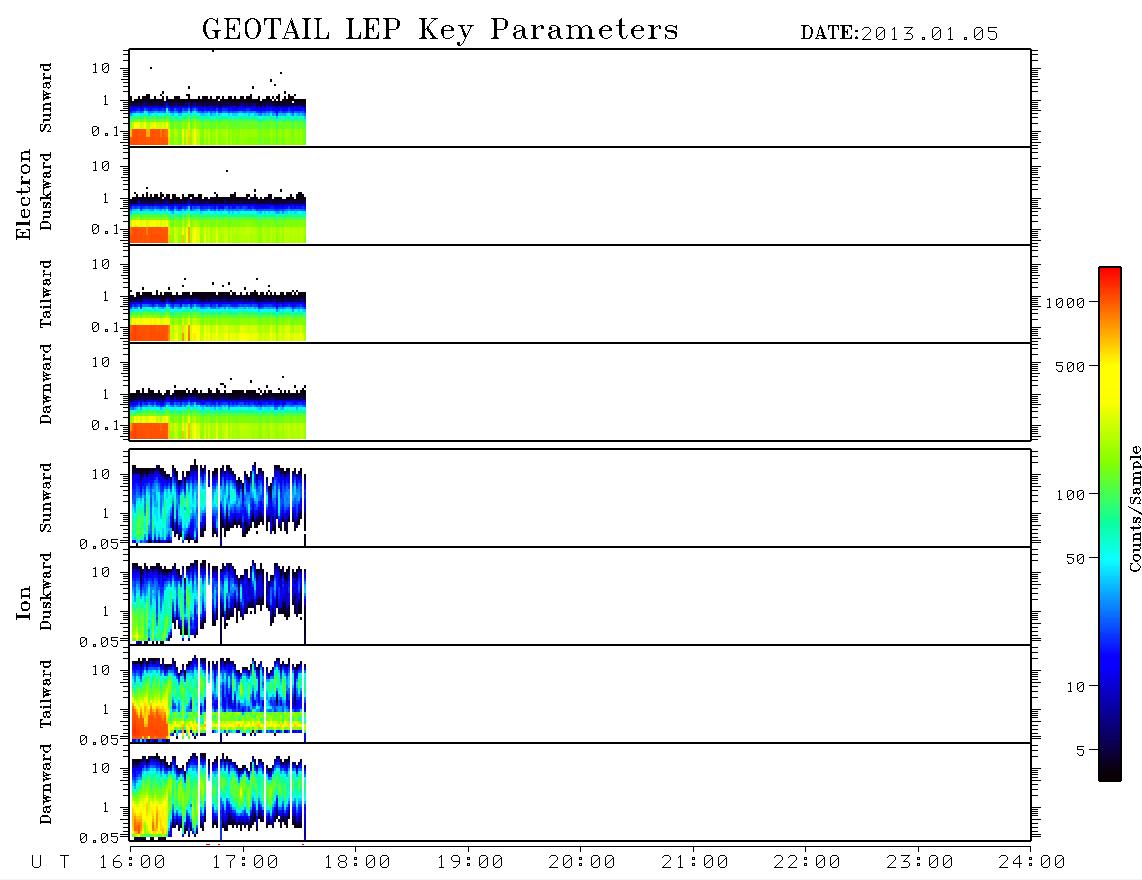This screenshot has height=880, width=1142.
Task: Click the Ion Duskward spectrogram data
Action: 218,601
